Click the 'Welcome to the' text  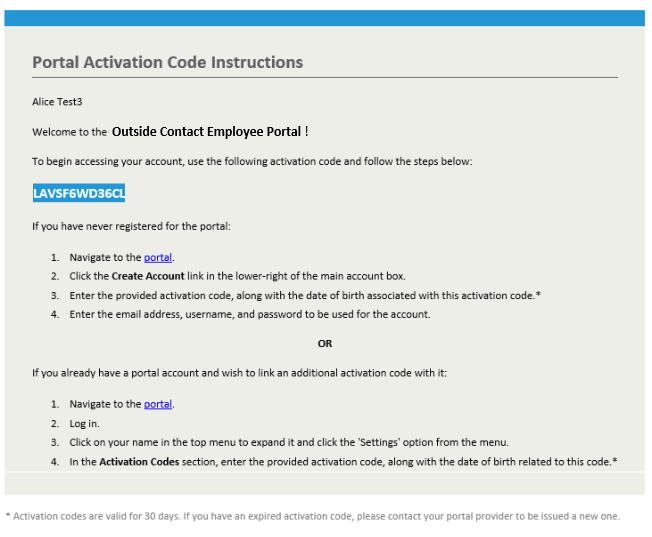pos(70,132)
